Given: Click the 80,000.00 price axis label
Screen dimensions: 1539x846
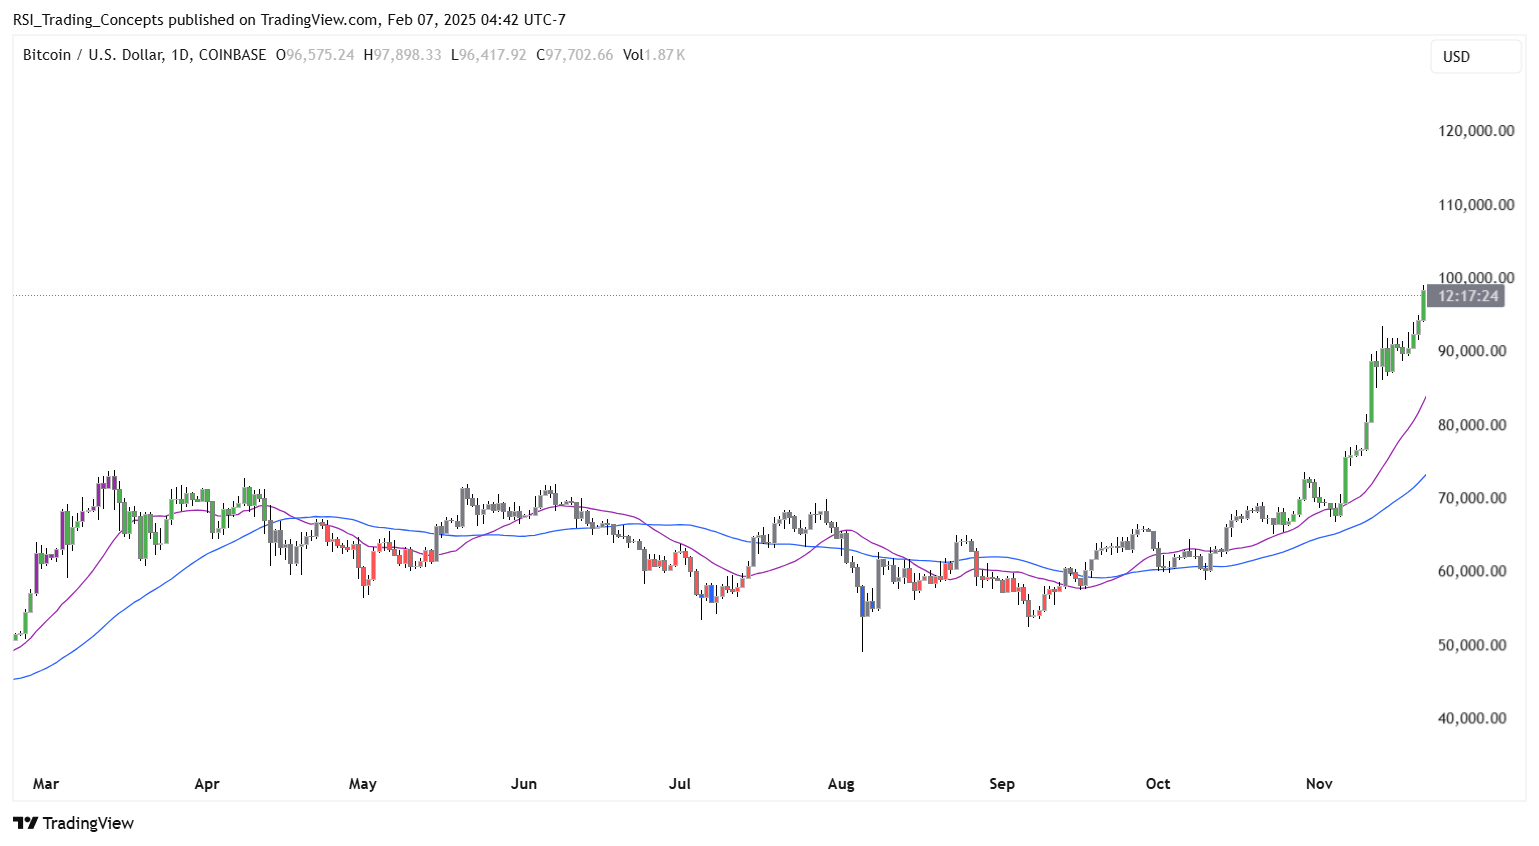Looking at the screenshot, I should pyautogui.click(x=1472, y=425).
